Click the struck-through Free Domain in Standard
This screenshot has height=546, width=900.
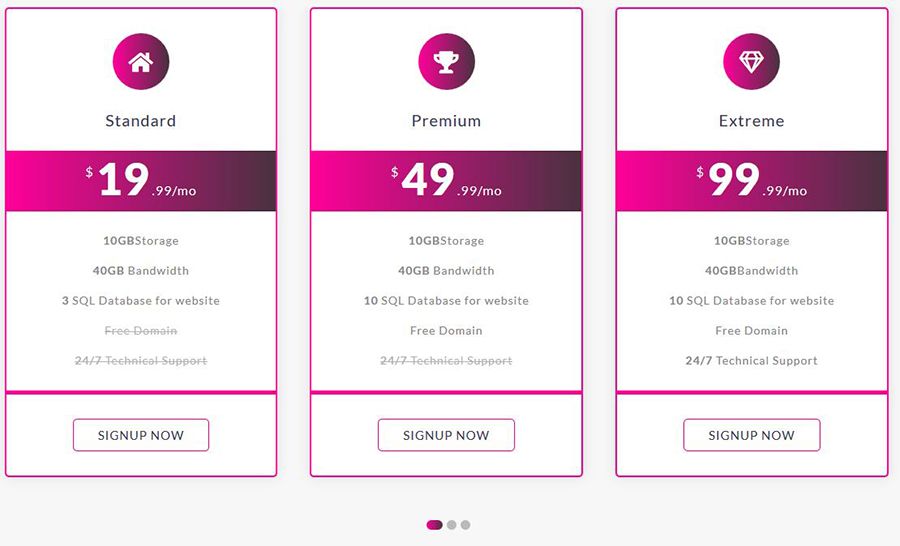coord(141,331)
